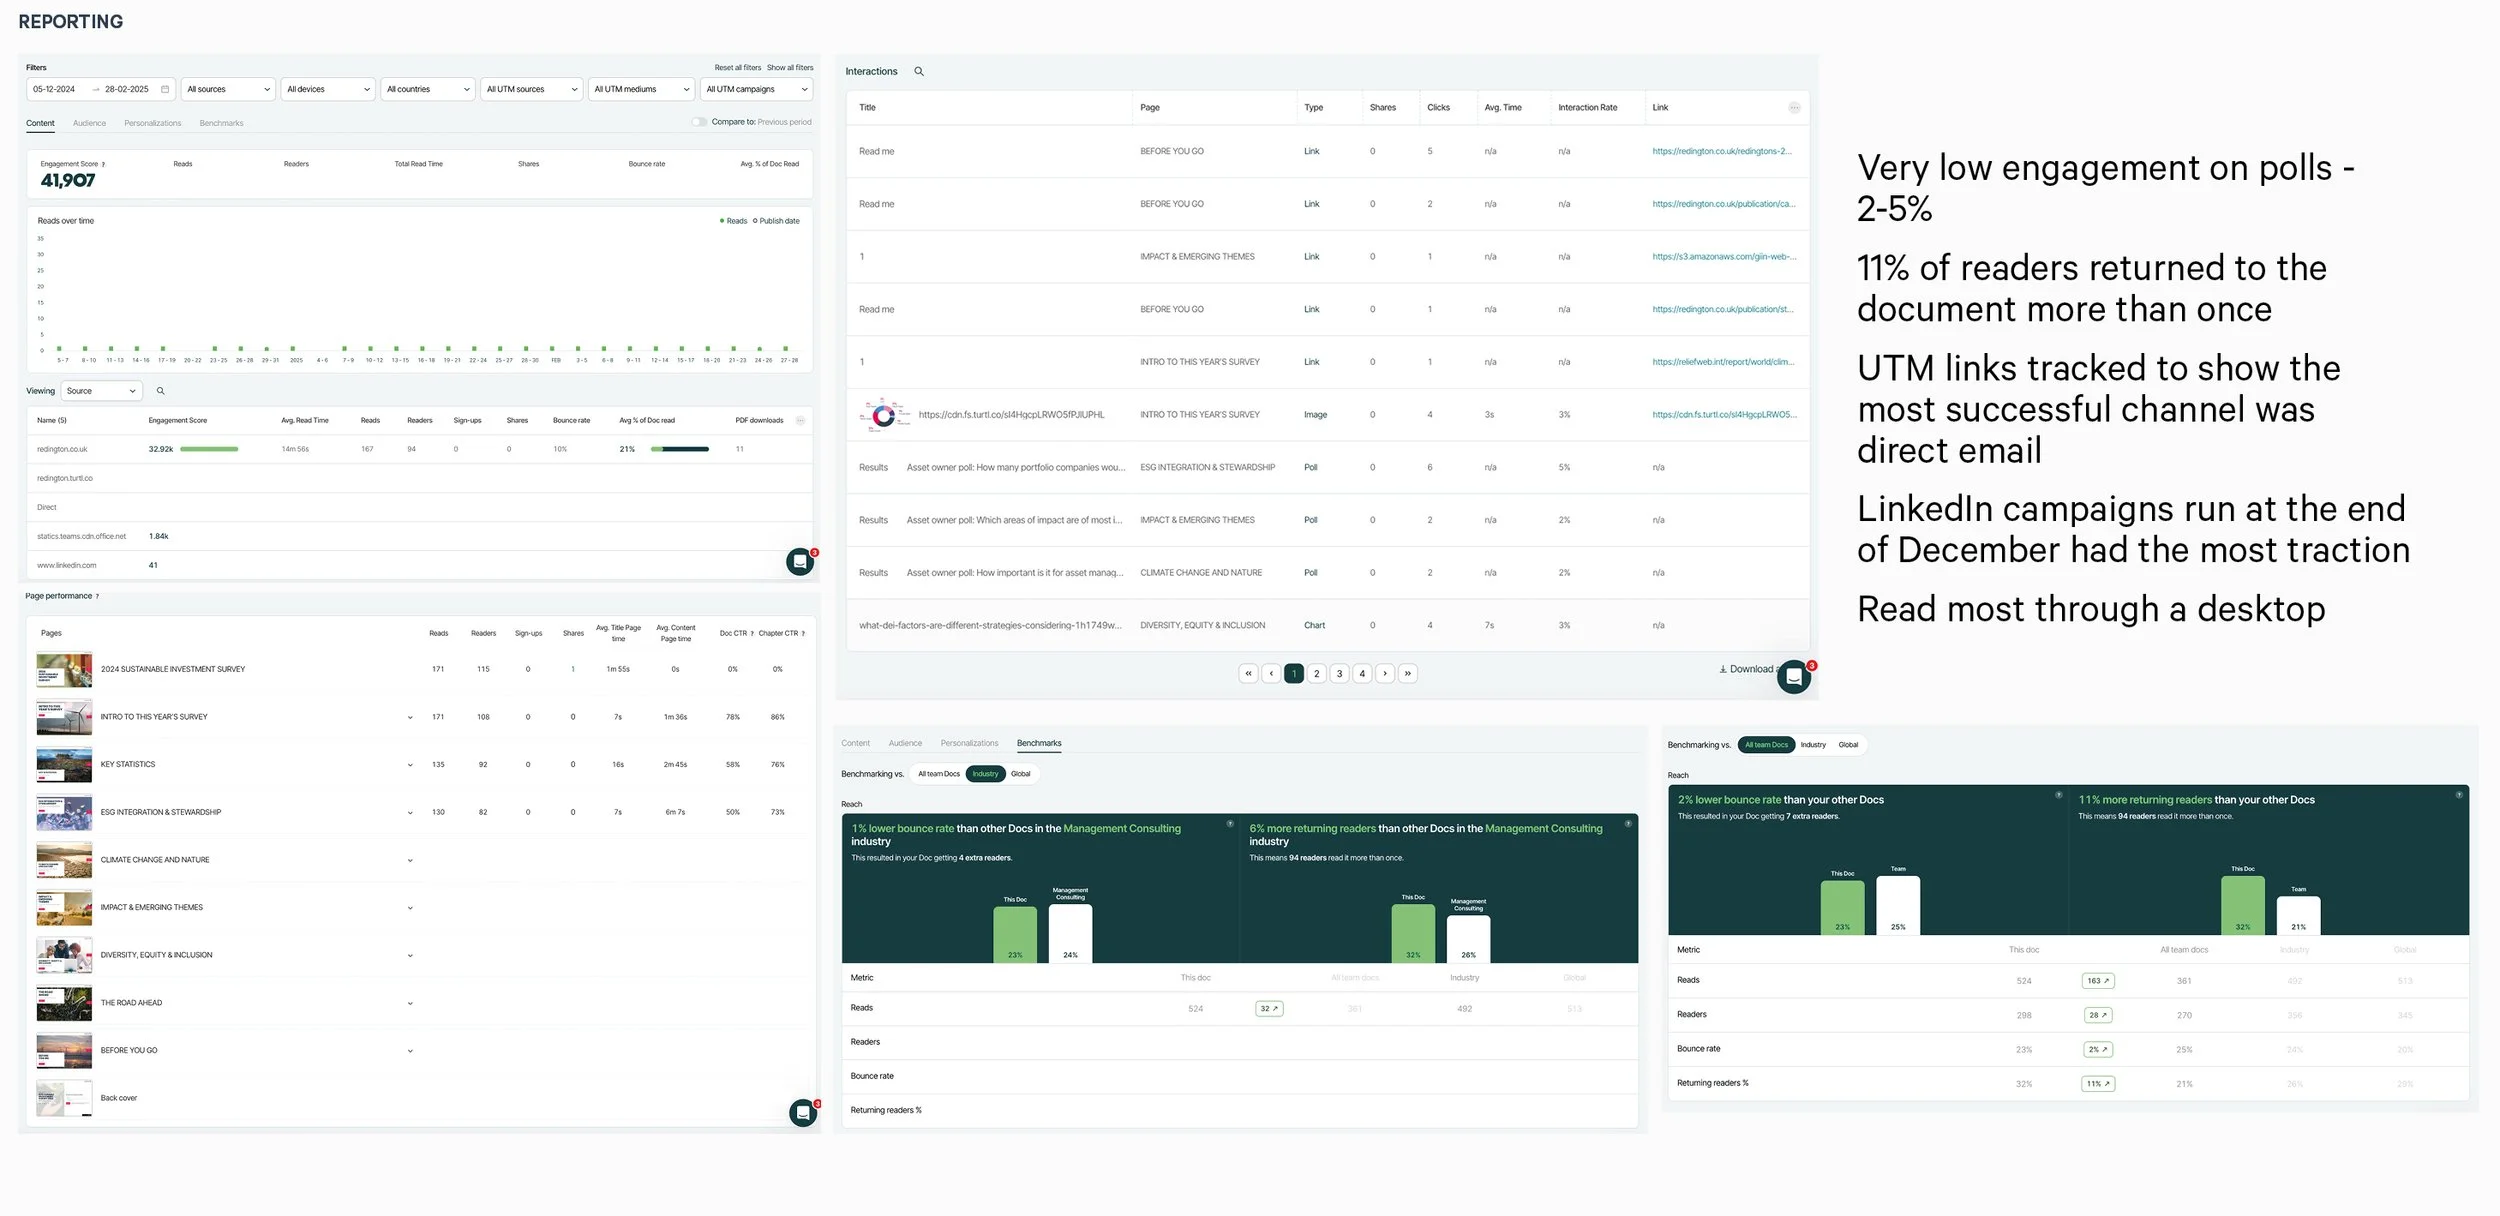Click redington.co.uk engagement score progress bar

(x=209, y=449)
